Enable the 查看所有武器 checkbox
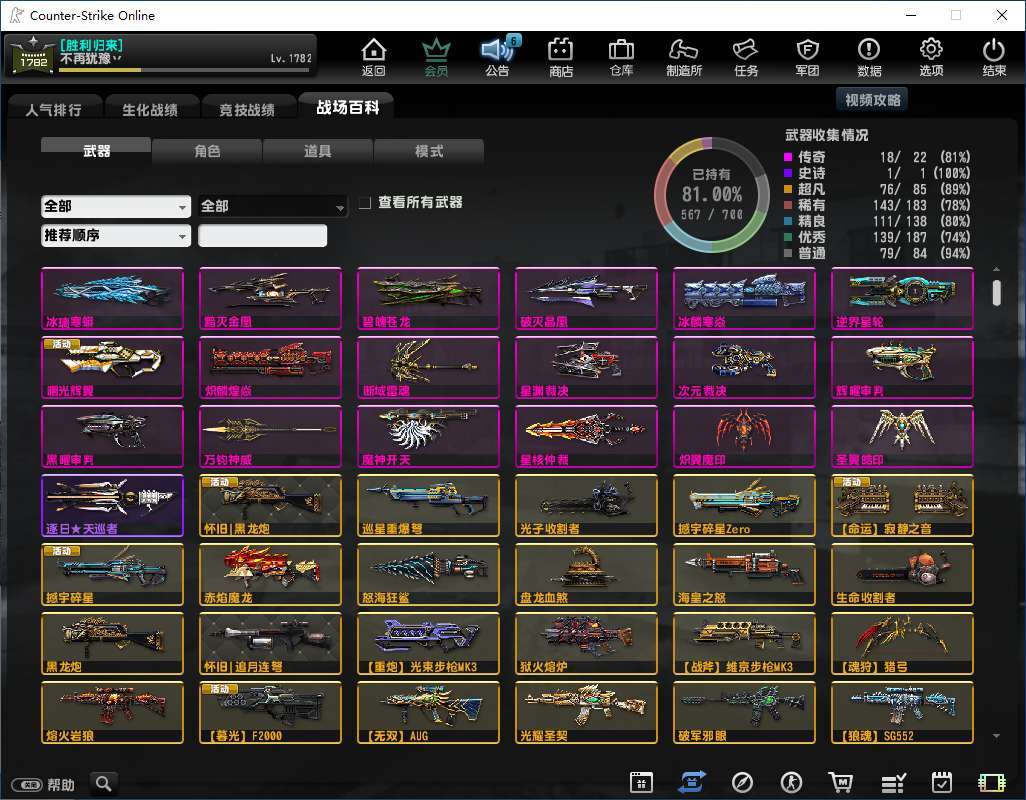Image resolution: width=1026 pixels, height=800 pixels. (365, 203)
